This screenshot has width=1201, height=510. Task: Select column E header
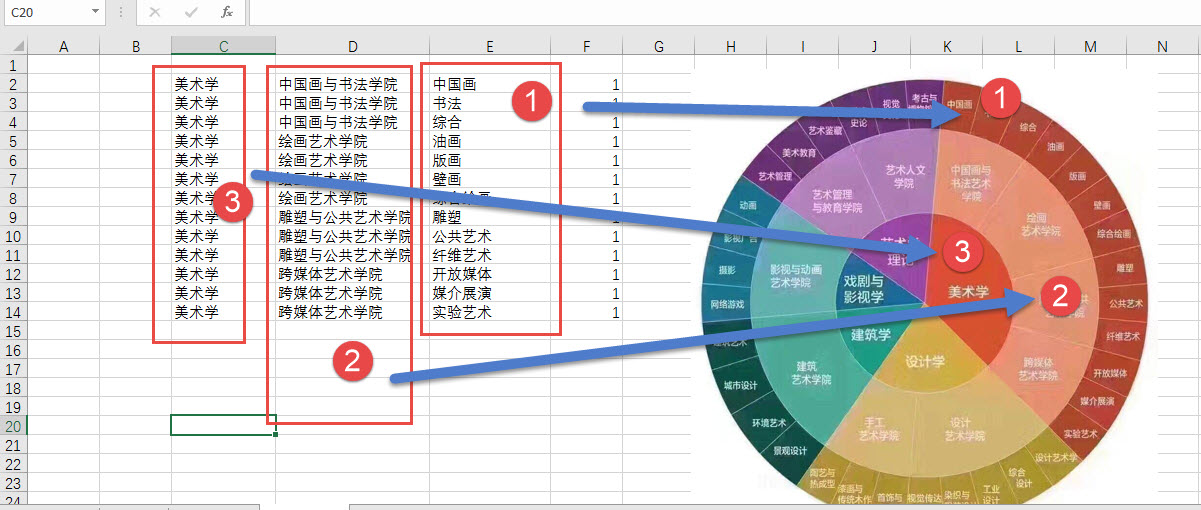[x=490, y=46]
